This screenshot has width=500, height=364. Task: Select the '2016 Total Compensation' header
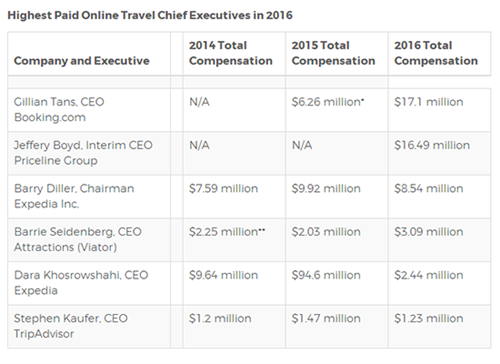439,54
